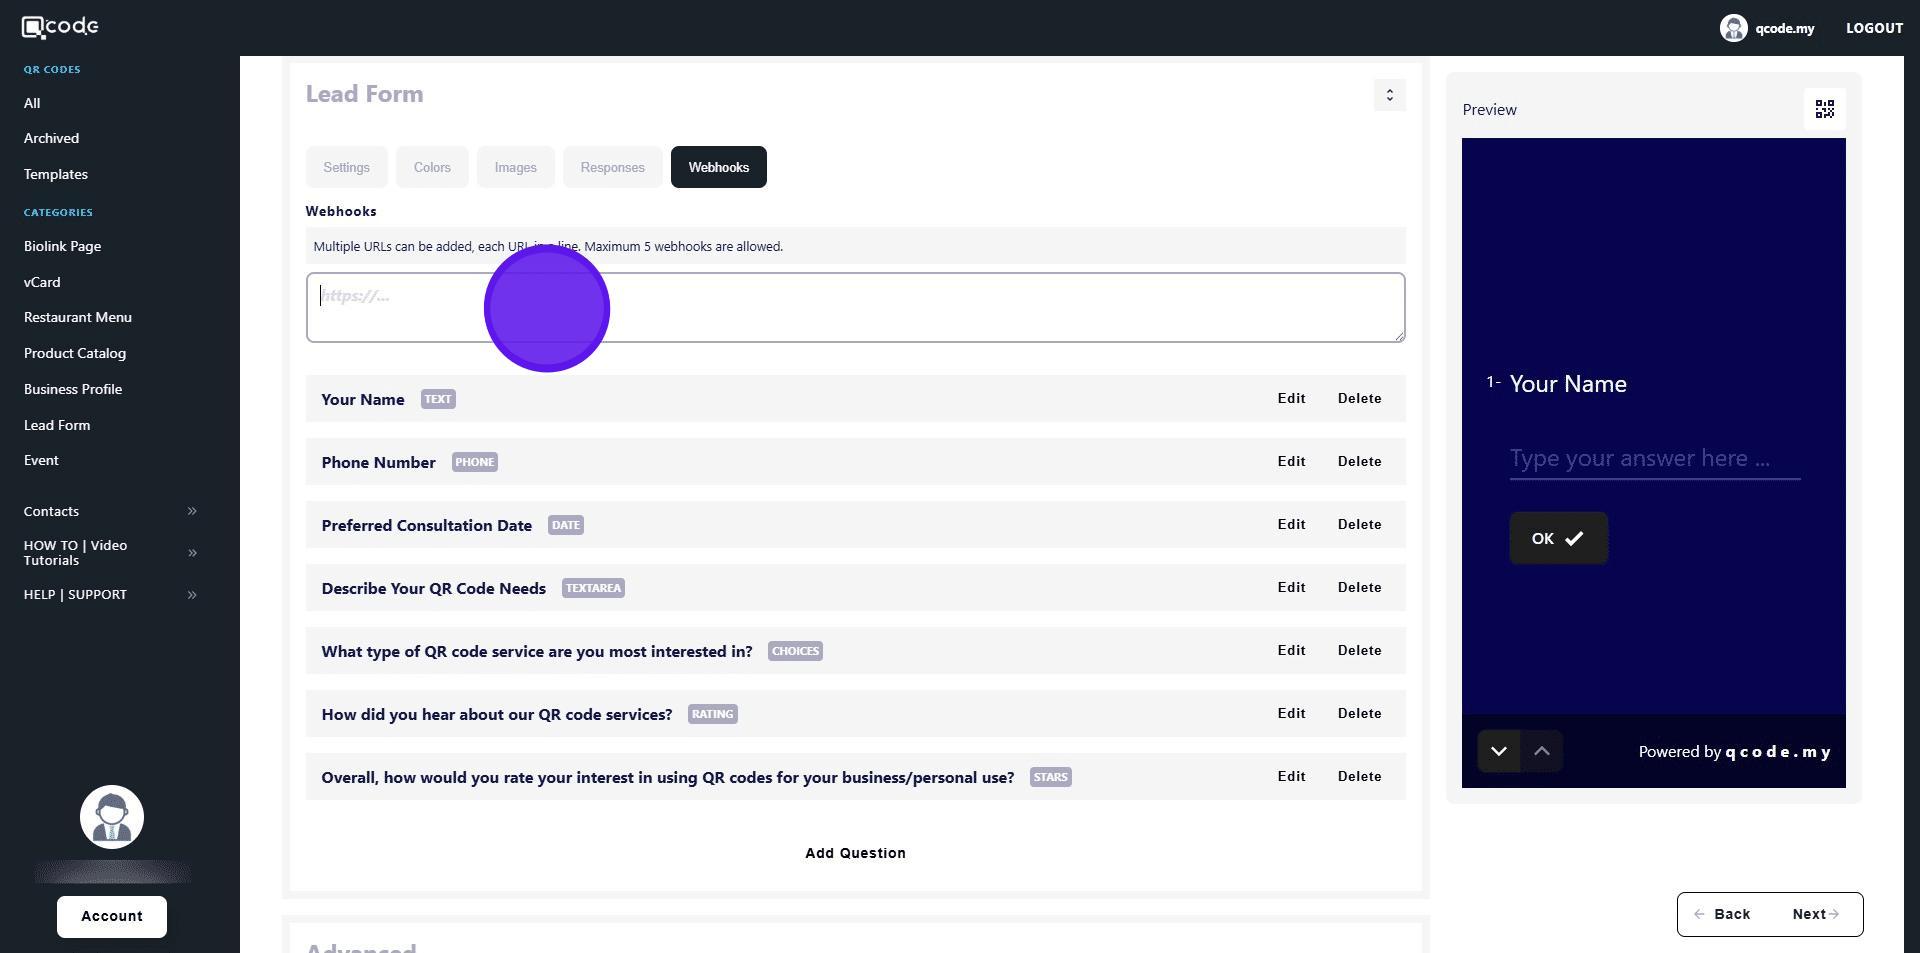The width and height of the screenshot is (1920, 953).
Task: Delete the Preferred Consultation Date question
Action: click(1359, 524)
